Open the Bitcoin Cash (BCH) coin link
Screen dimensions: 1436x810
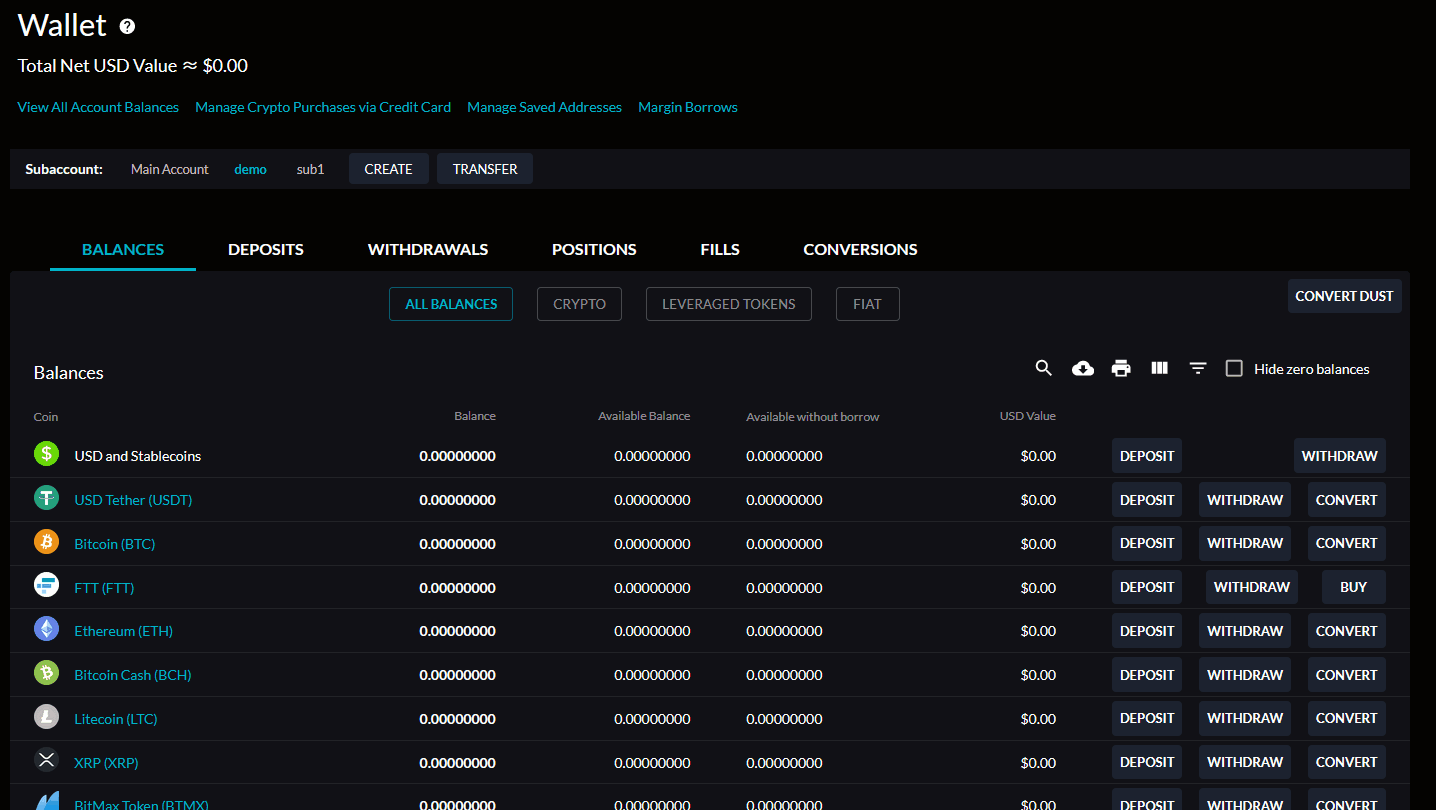[133, 675]
